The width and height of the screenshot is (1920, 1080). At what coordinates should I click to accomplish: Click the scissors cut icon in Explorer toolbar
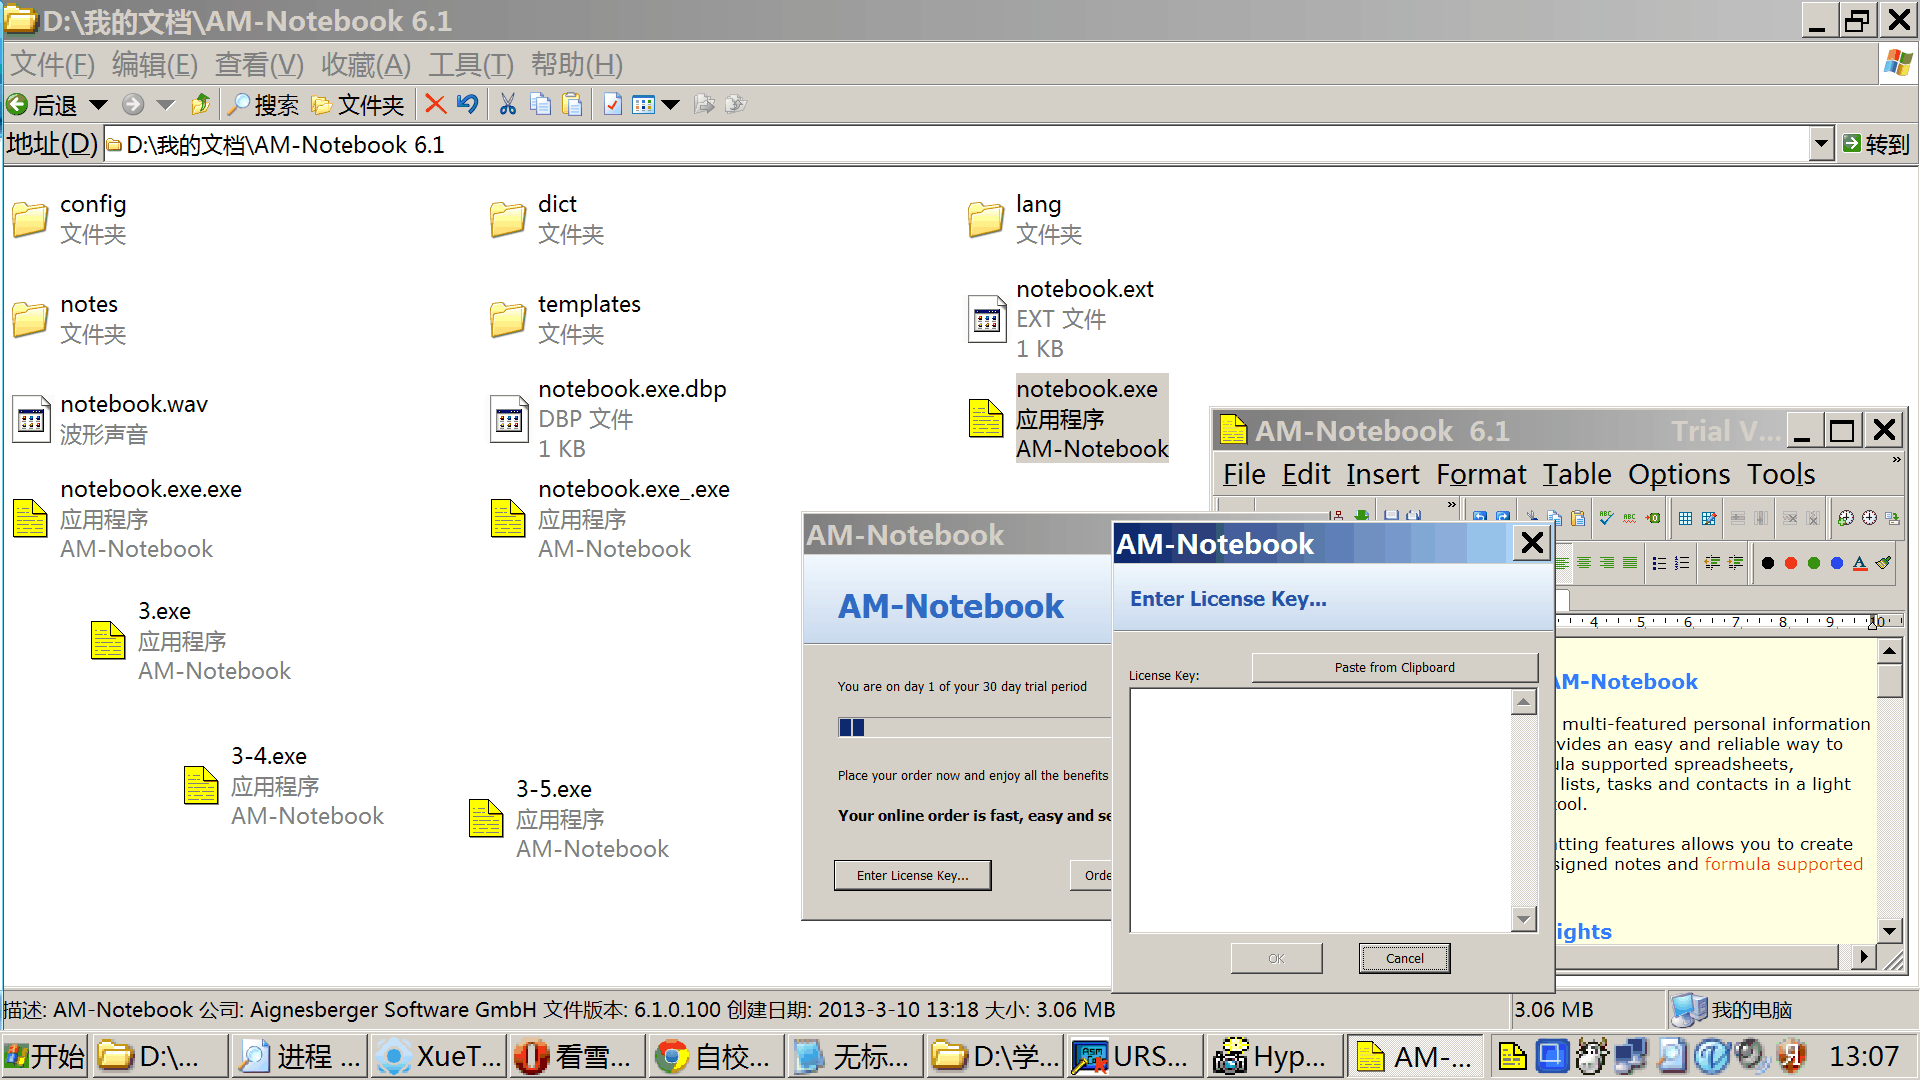click(508, 104)
